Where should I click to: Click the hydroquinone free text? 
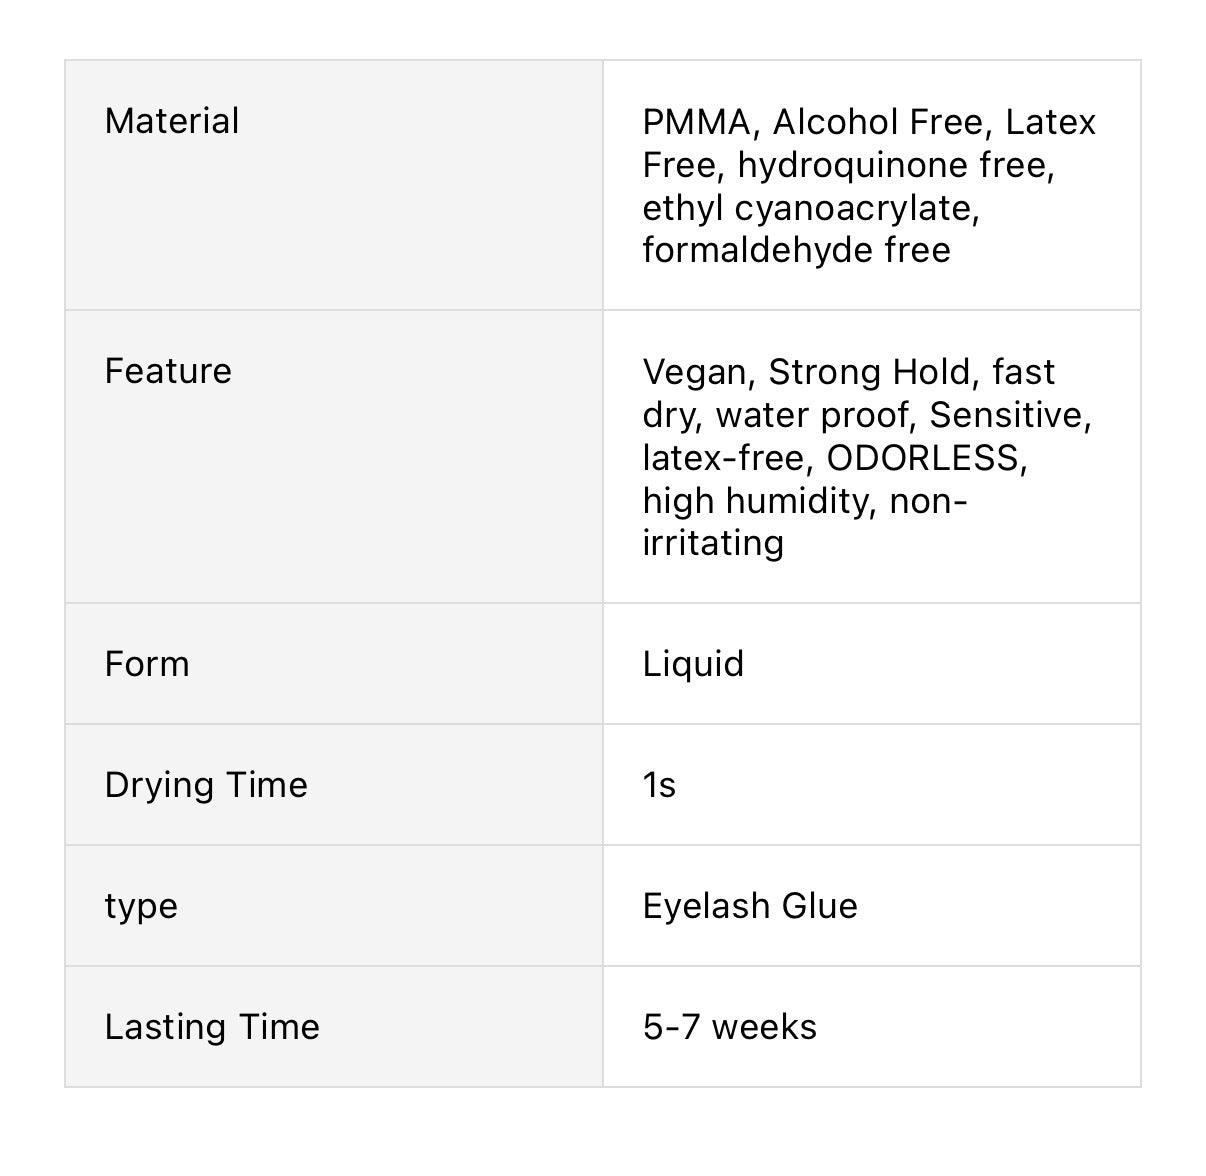click(895, 165)
